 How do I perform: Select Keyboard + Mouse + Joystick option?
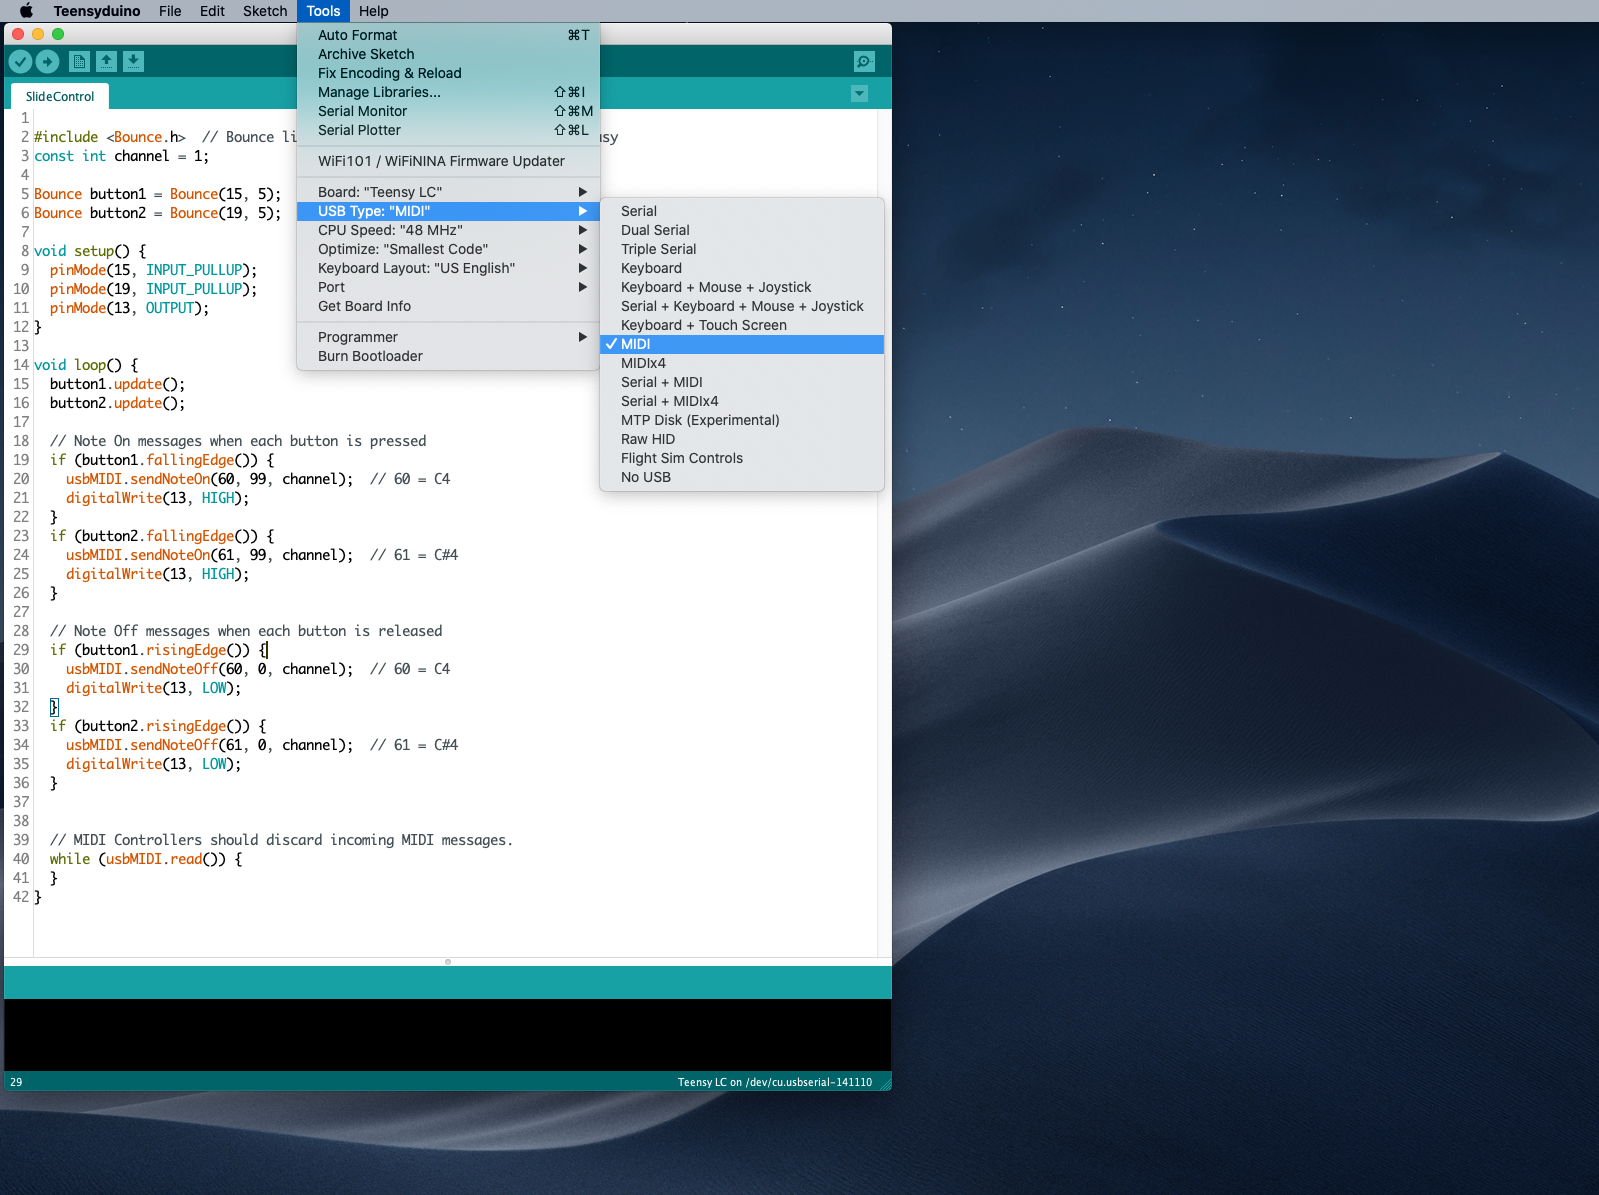pyautogui.click(x=742, y=287)
